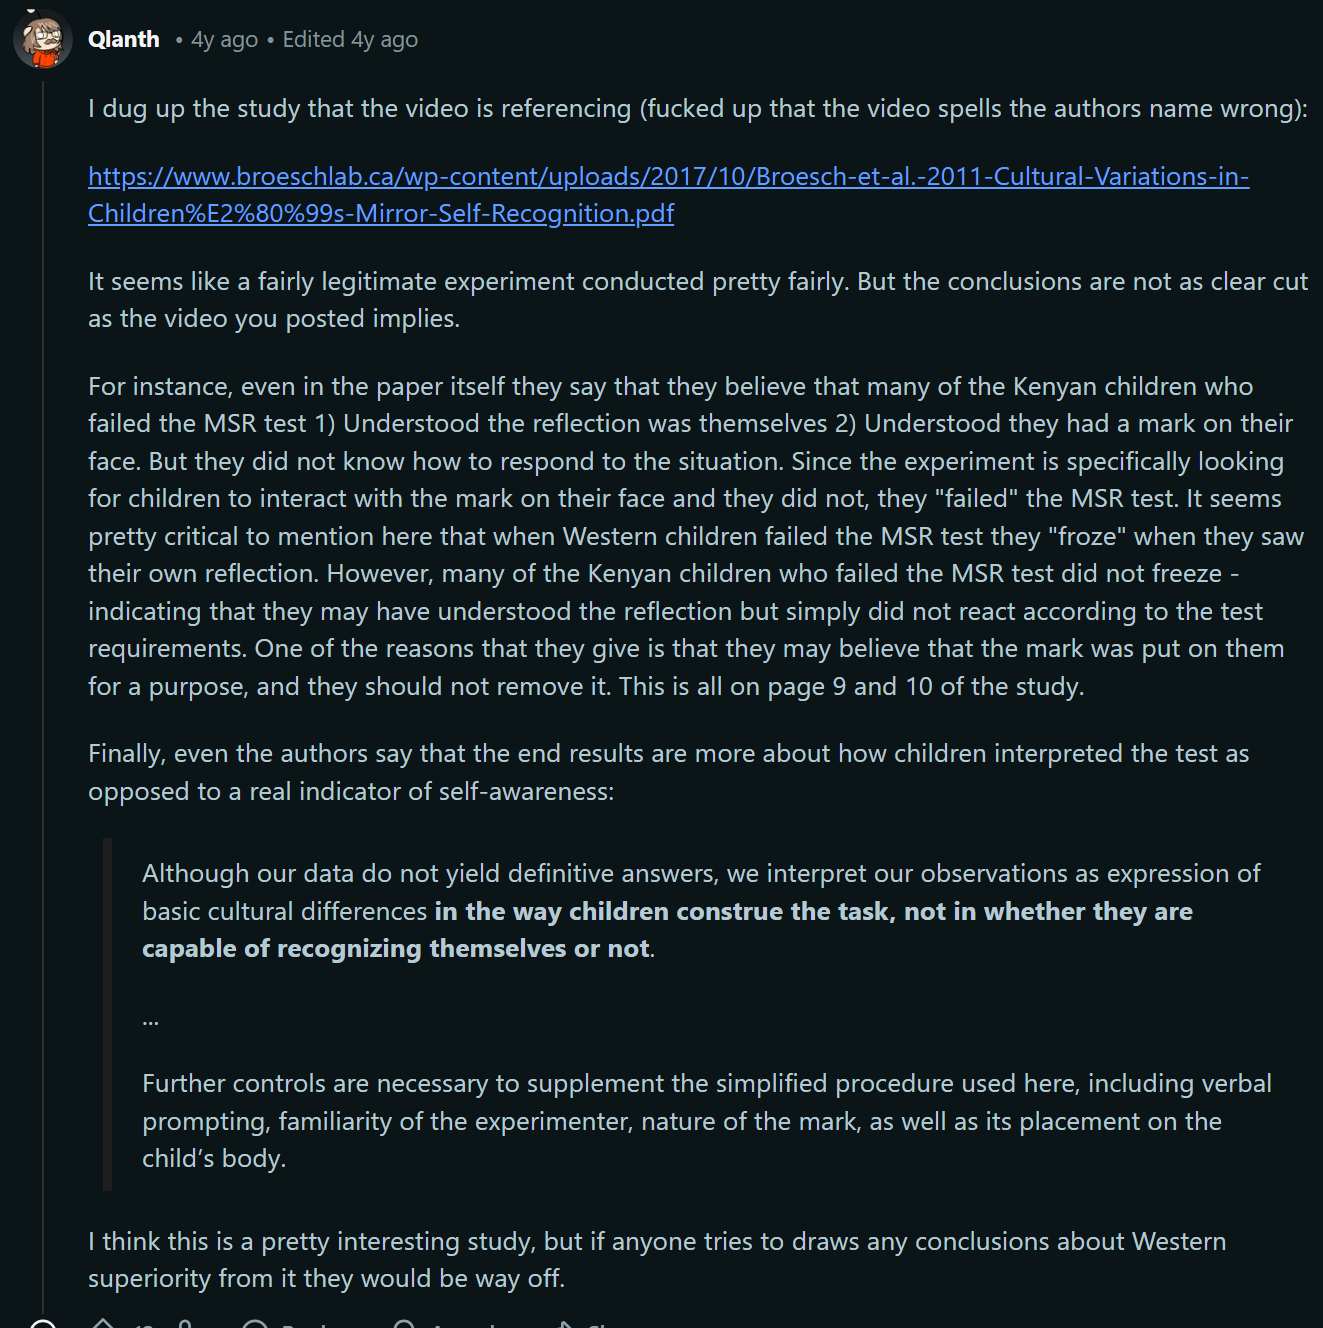Viewport: 1323px width, 1328px height.
Task: Click the Award icon below the comment
Action: [404, 1325]
